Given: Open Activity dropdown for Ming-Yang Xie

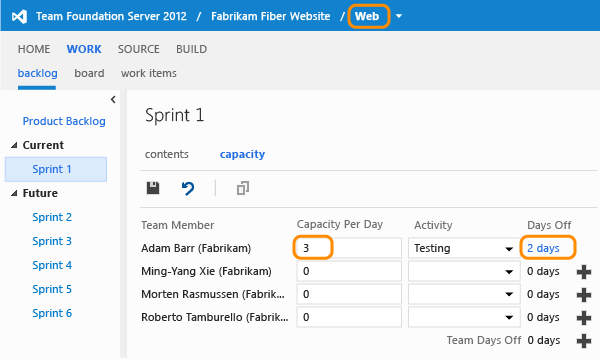Looking at the screenshot, I should point(509,272).
